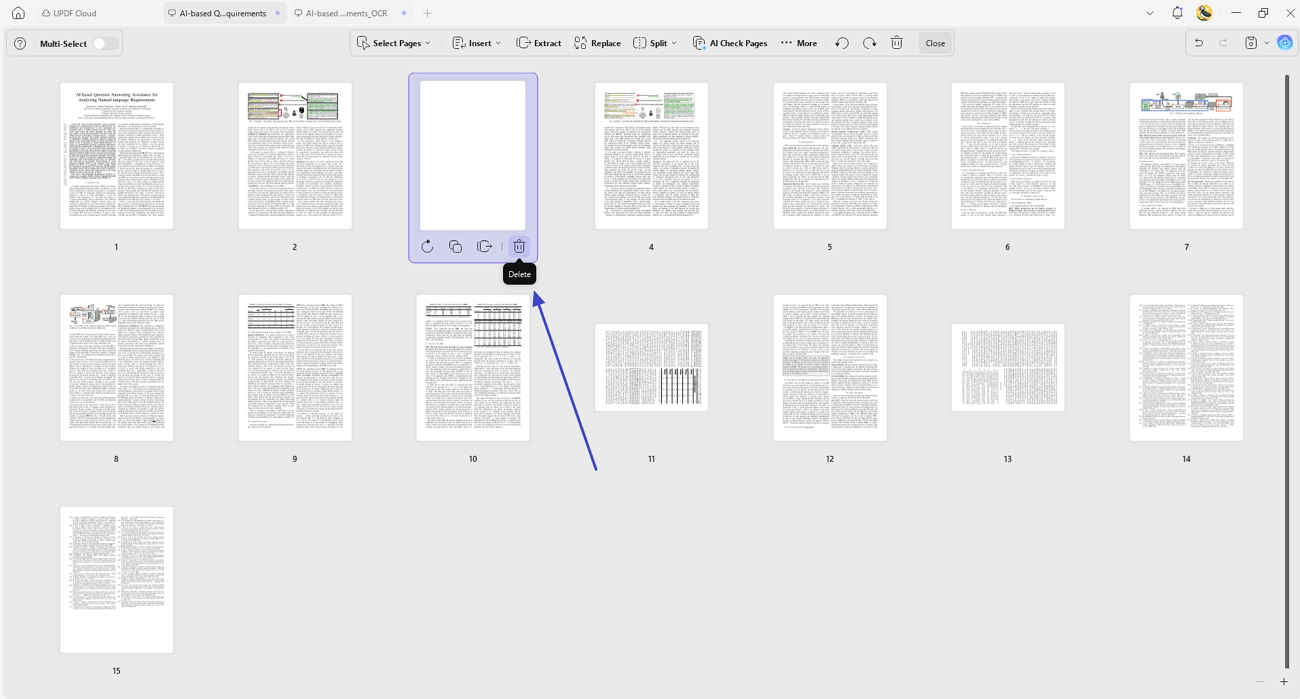Open the Insert dropdown menu
Viewport: 1300px width, 699px height.
coord(477,43)
